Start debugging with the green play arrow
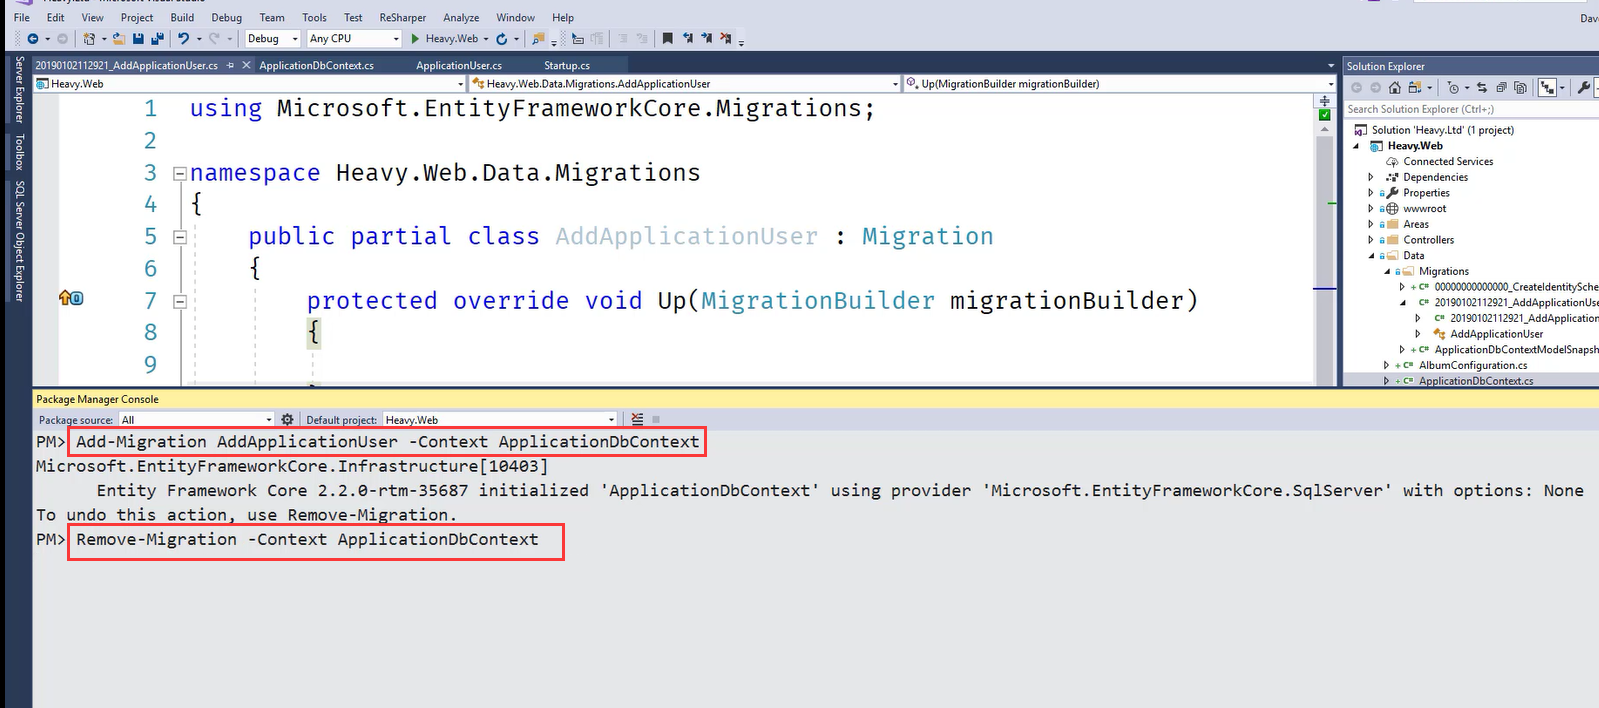1599x708 pixels. tap(415, 39)
